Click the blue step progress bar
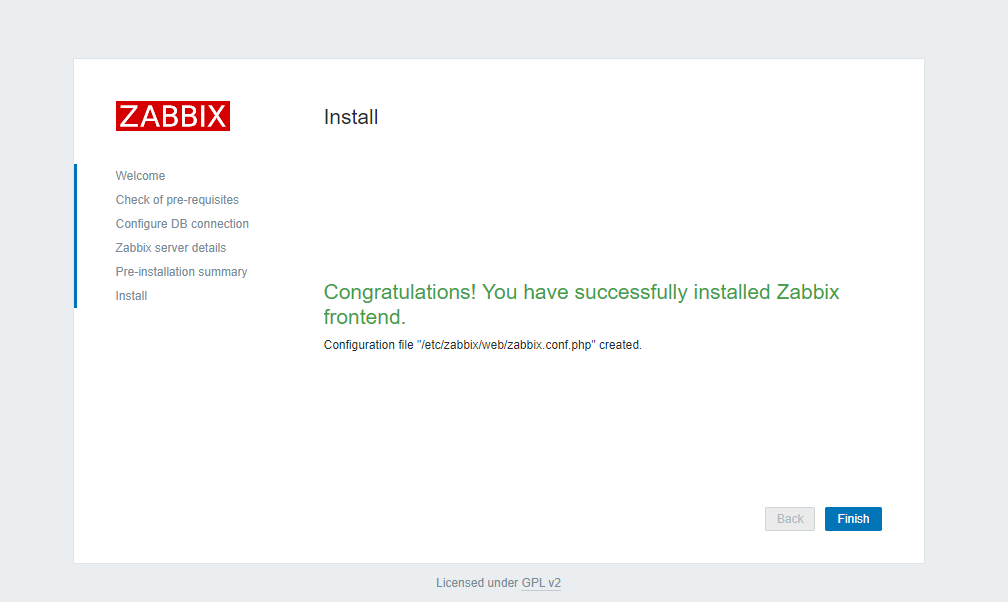Viewport: 1008px width, 602px height. (75, 236)
